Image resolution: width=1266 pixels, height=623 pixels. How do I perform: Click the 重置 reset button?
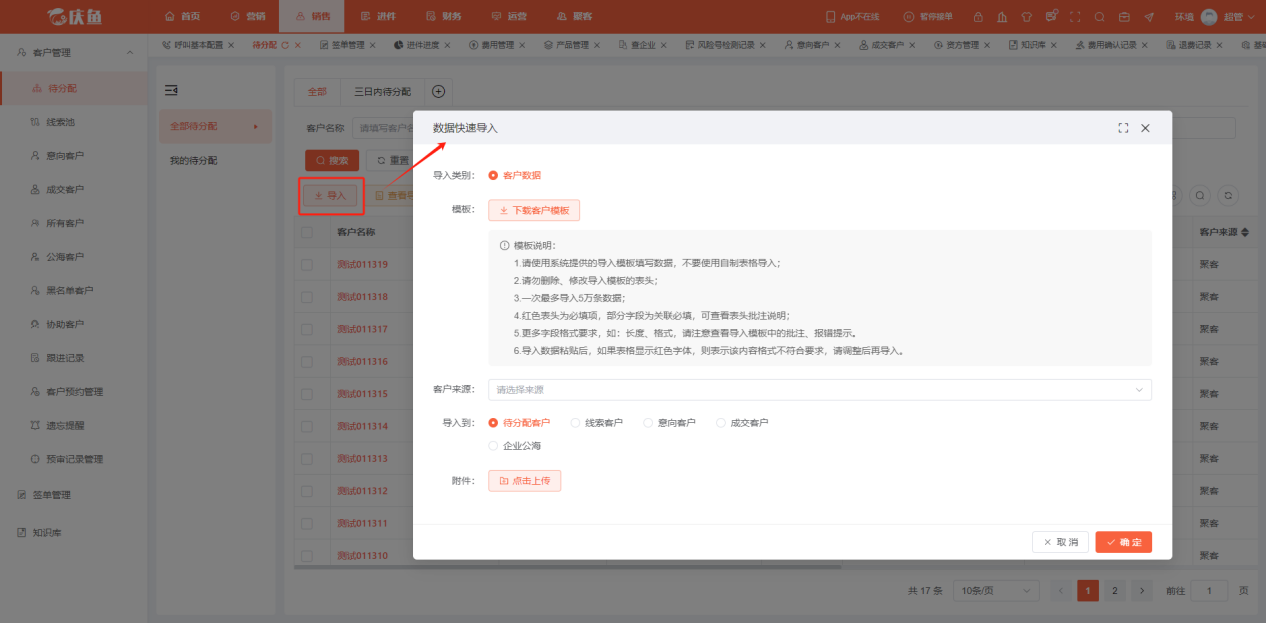click(x=393, y=160)
